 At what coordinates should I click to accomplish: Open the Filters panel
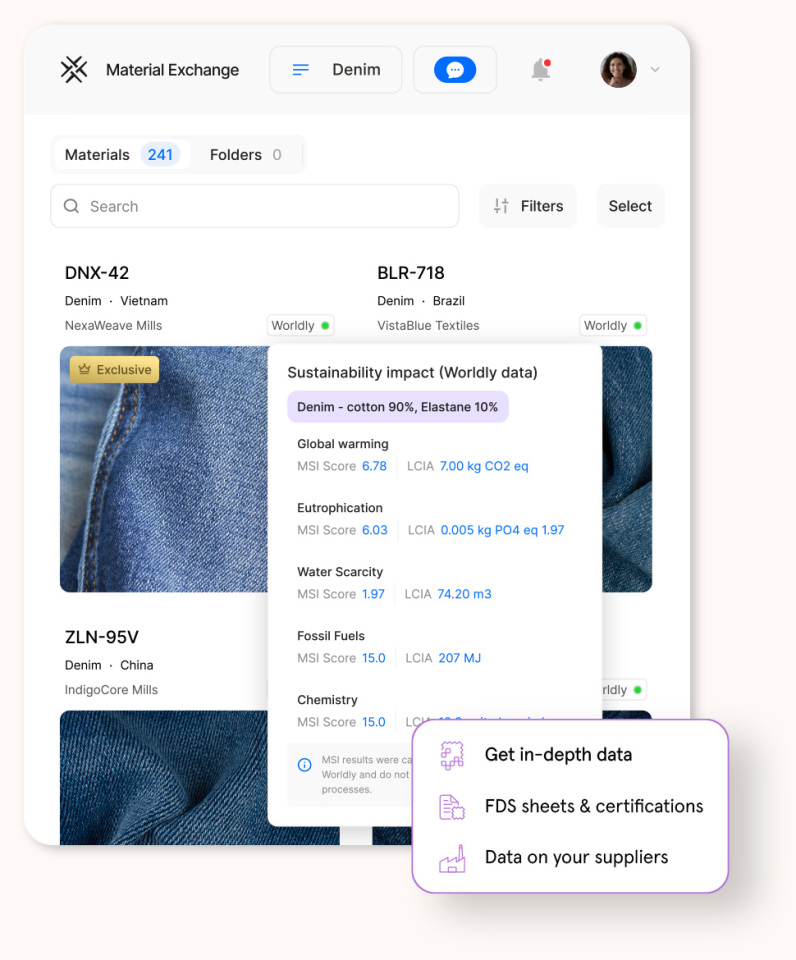(528, 206)
